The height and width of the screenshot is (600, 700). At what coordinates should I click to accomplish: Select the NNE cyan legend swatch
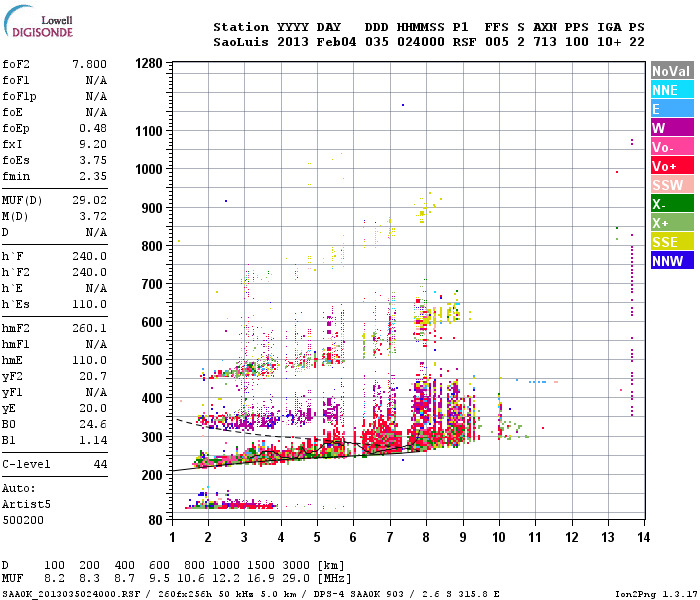(x=672, y=90)
